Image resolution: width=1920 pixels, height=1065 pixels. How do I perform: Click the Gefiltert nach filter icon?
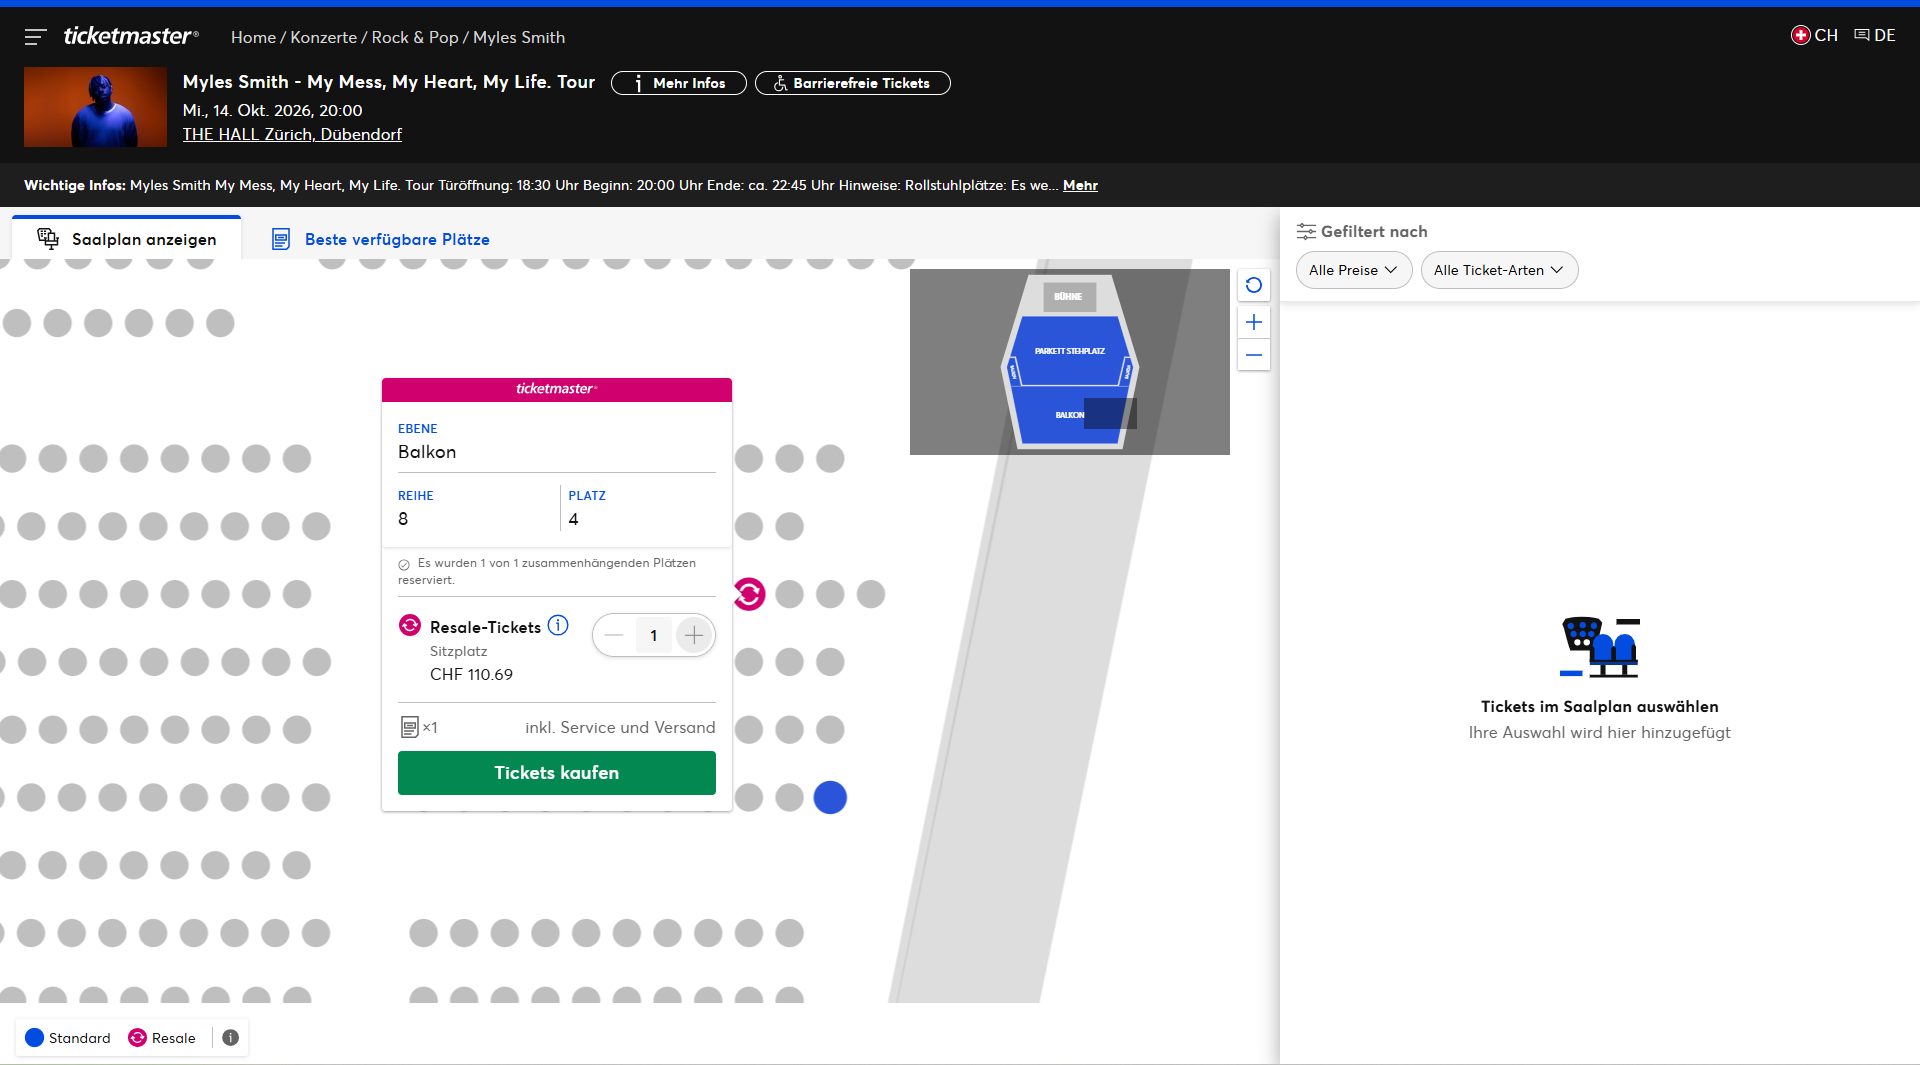tap(1306, 232)
